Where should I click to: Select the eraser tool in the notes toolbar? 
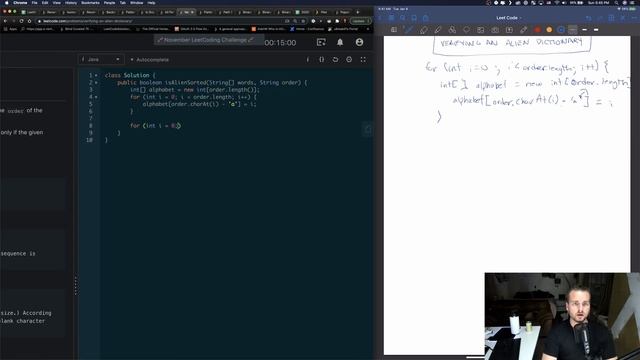pos(424,30)
